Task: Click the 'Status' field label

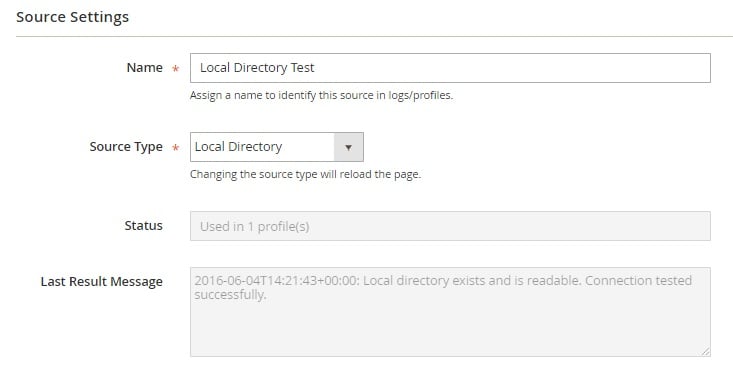Action: pyautogui.click(x=144, y=226)
